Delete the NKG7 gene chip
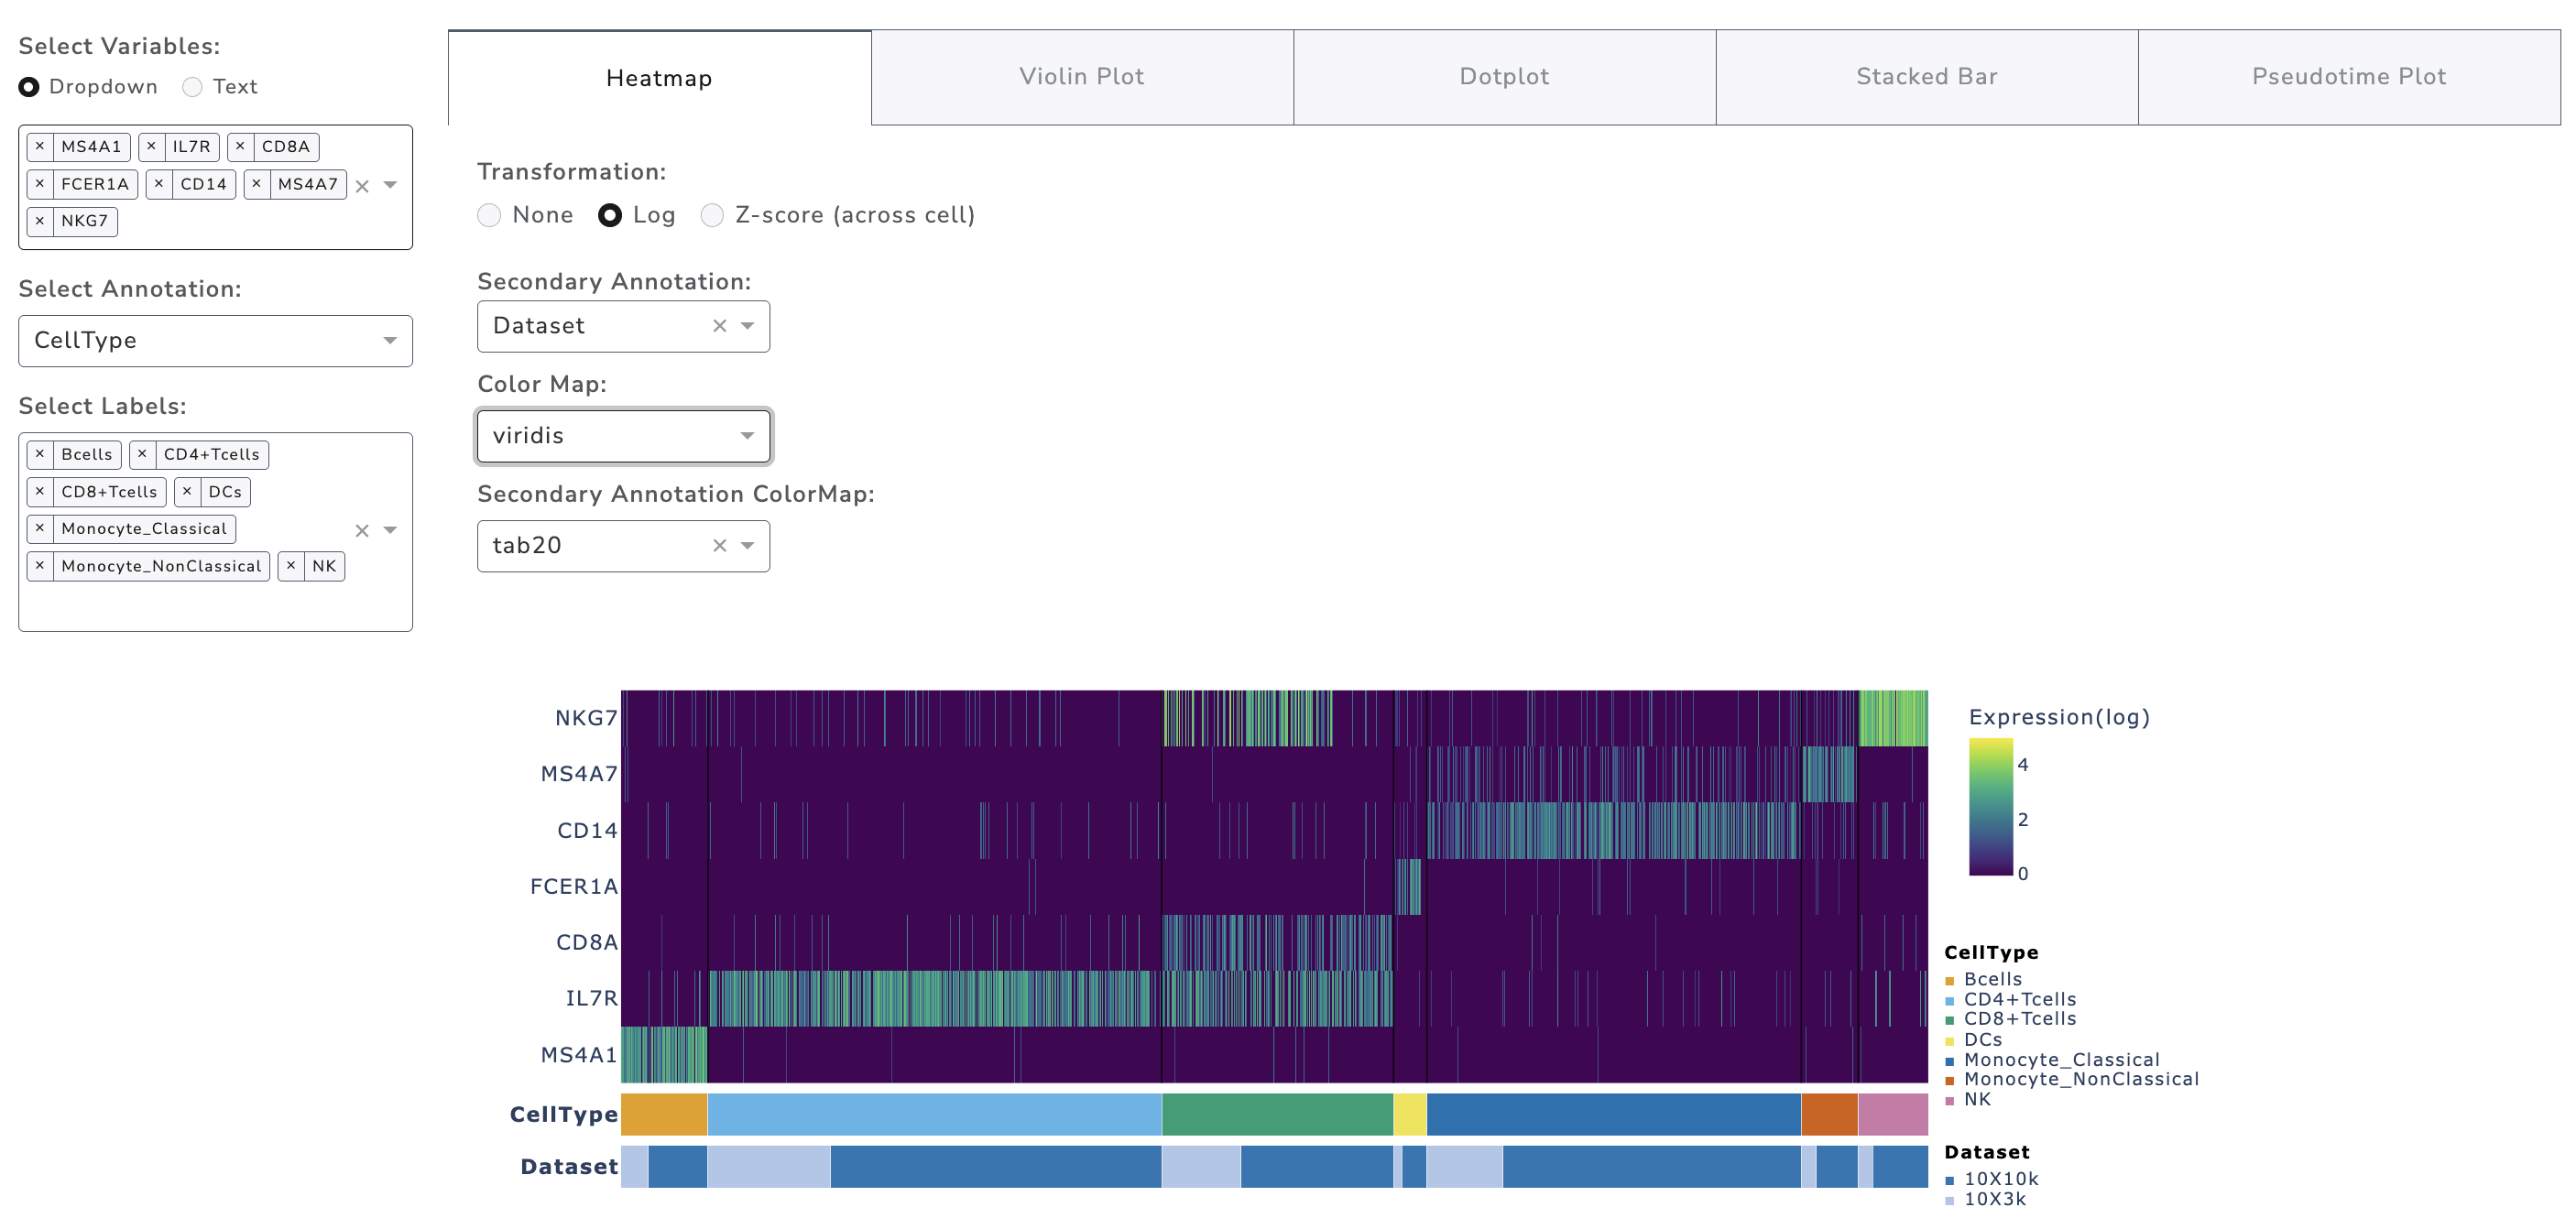 40,221
